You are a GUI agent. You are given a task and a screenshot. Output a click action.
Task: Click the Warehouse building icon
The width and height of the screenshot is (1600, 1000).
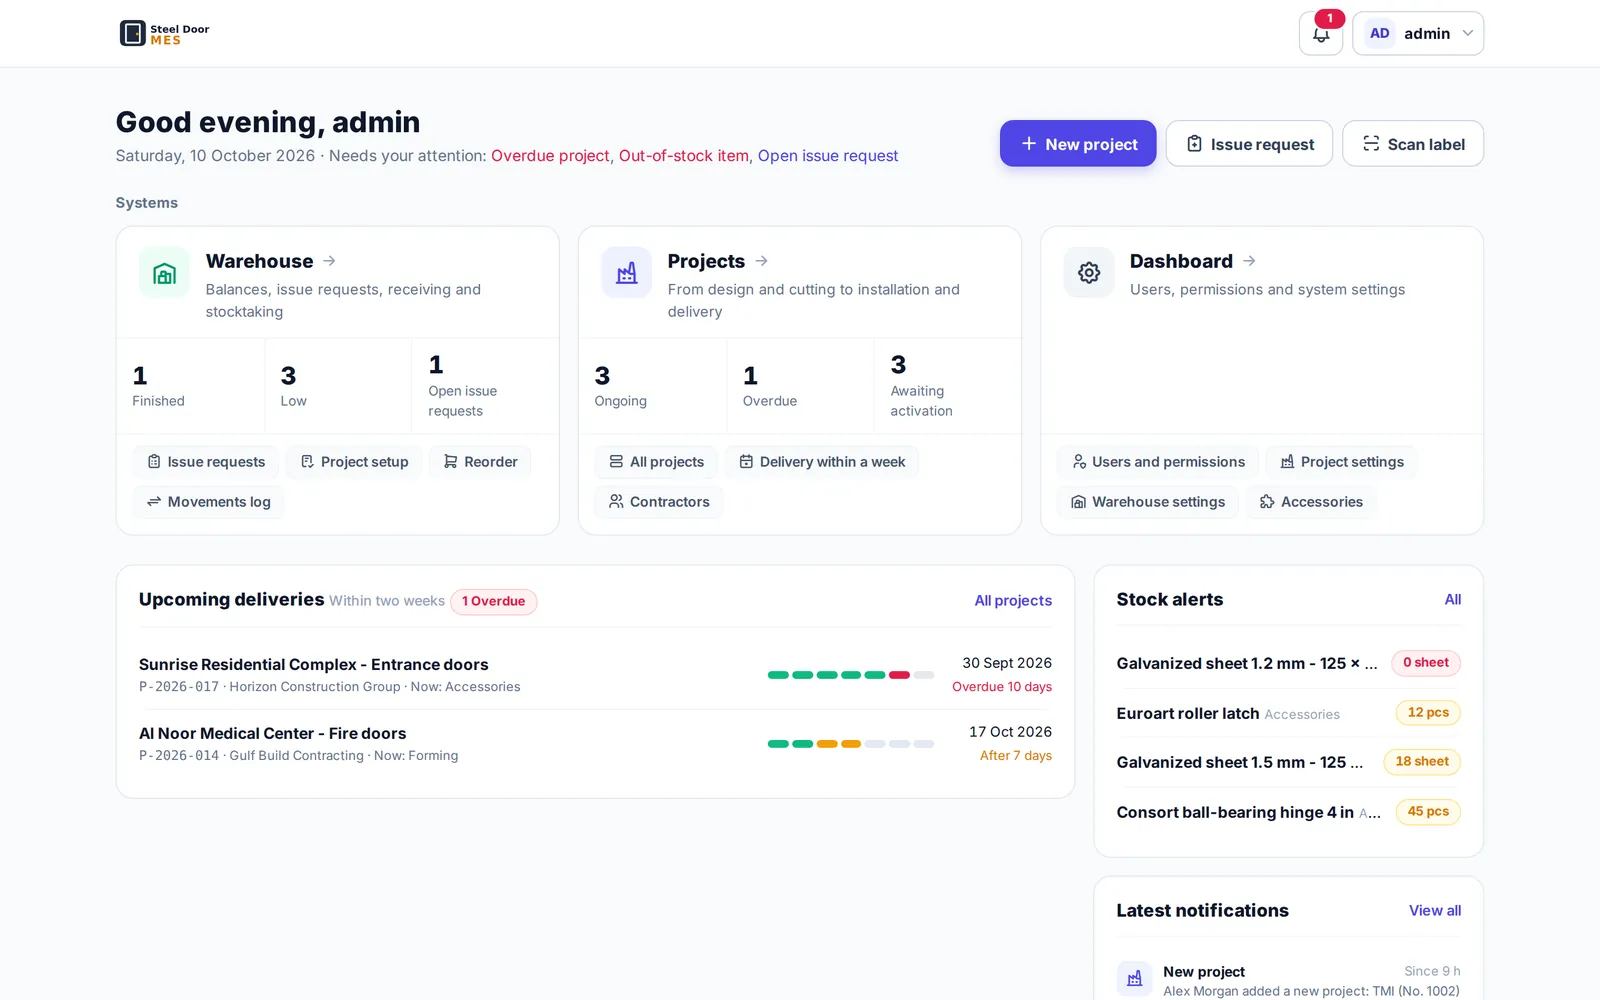tap(164, 272)
